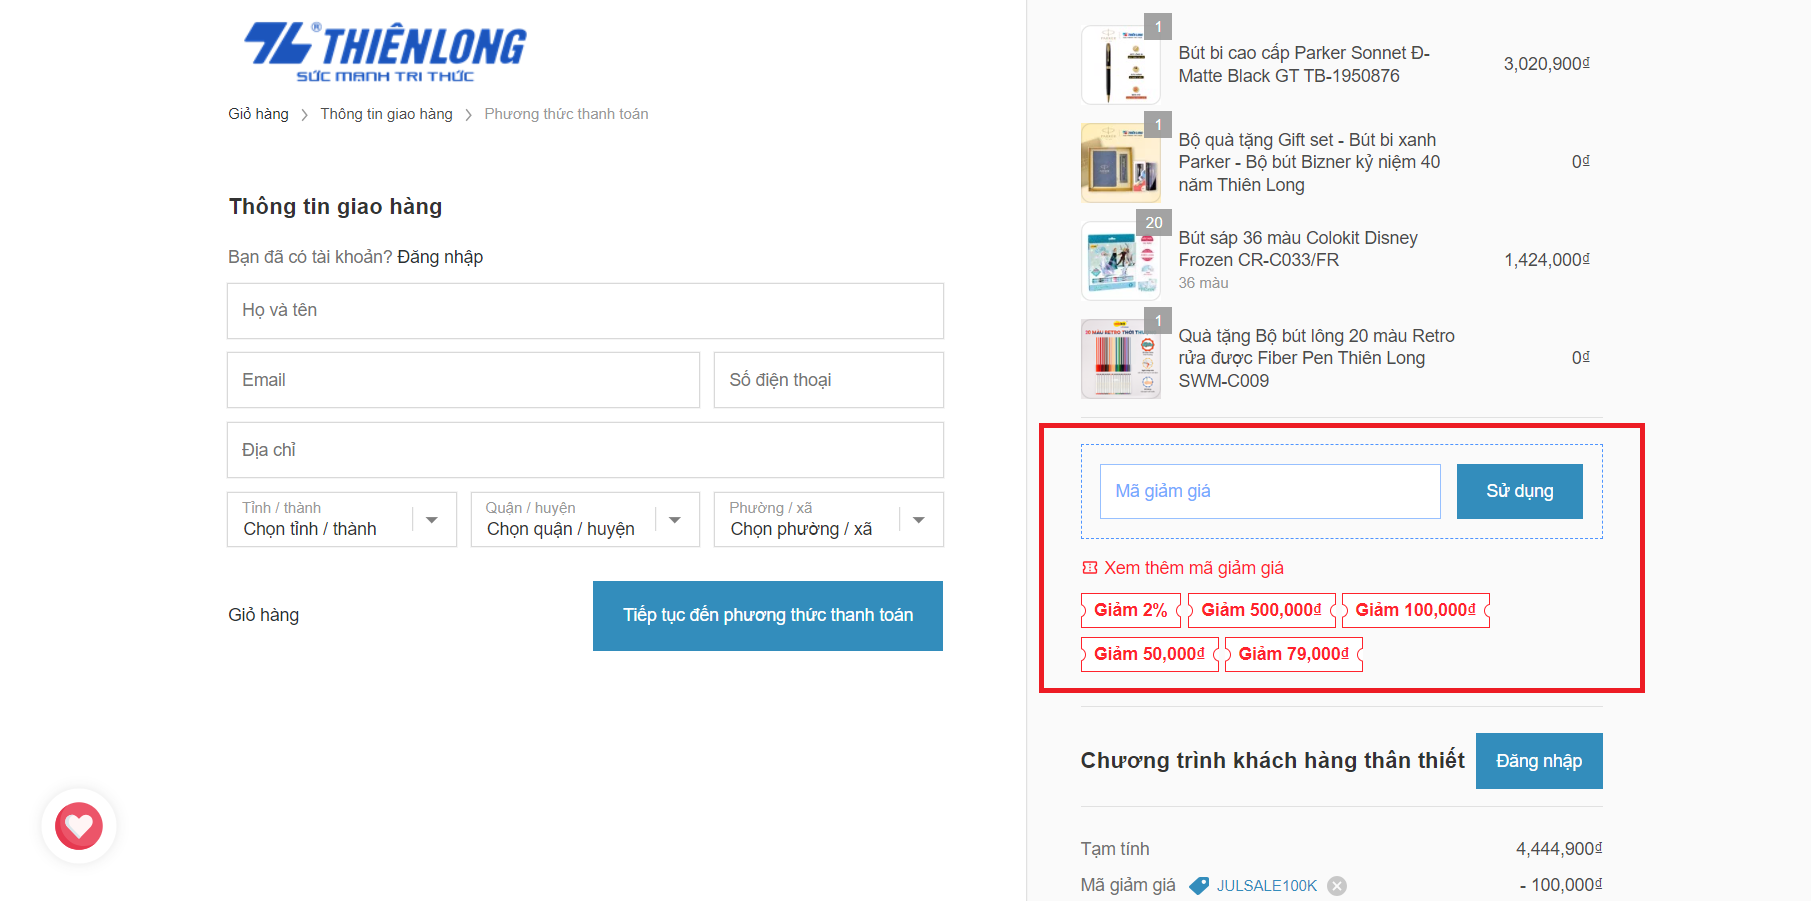Open the Phường / xã dropdown

click(x=829, y=519)
